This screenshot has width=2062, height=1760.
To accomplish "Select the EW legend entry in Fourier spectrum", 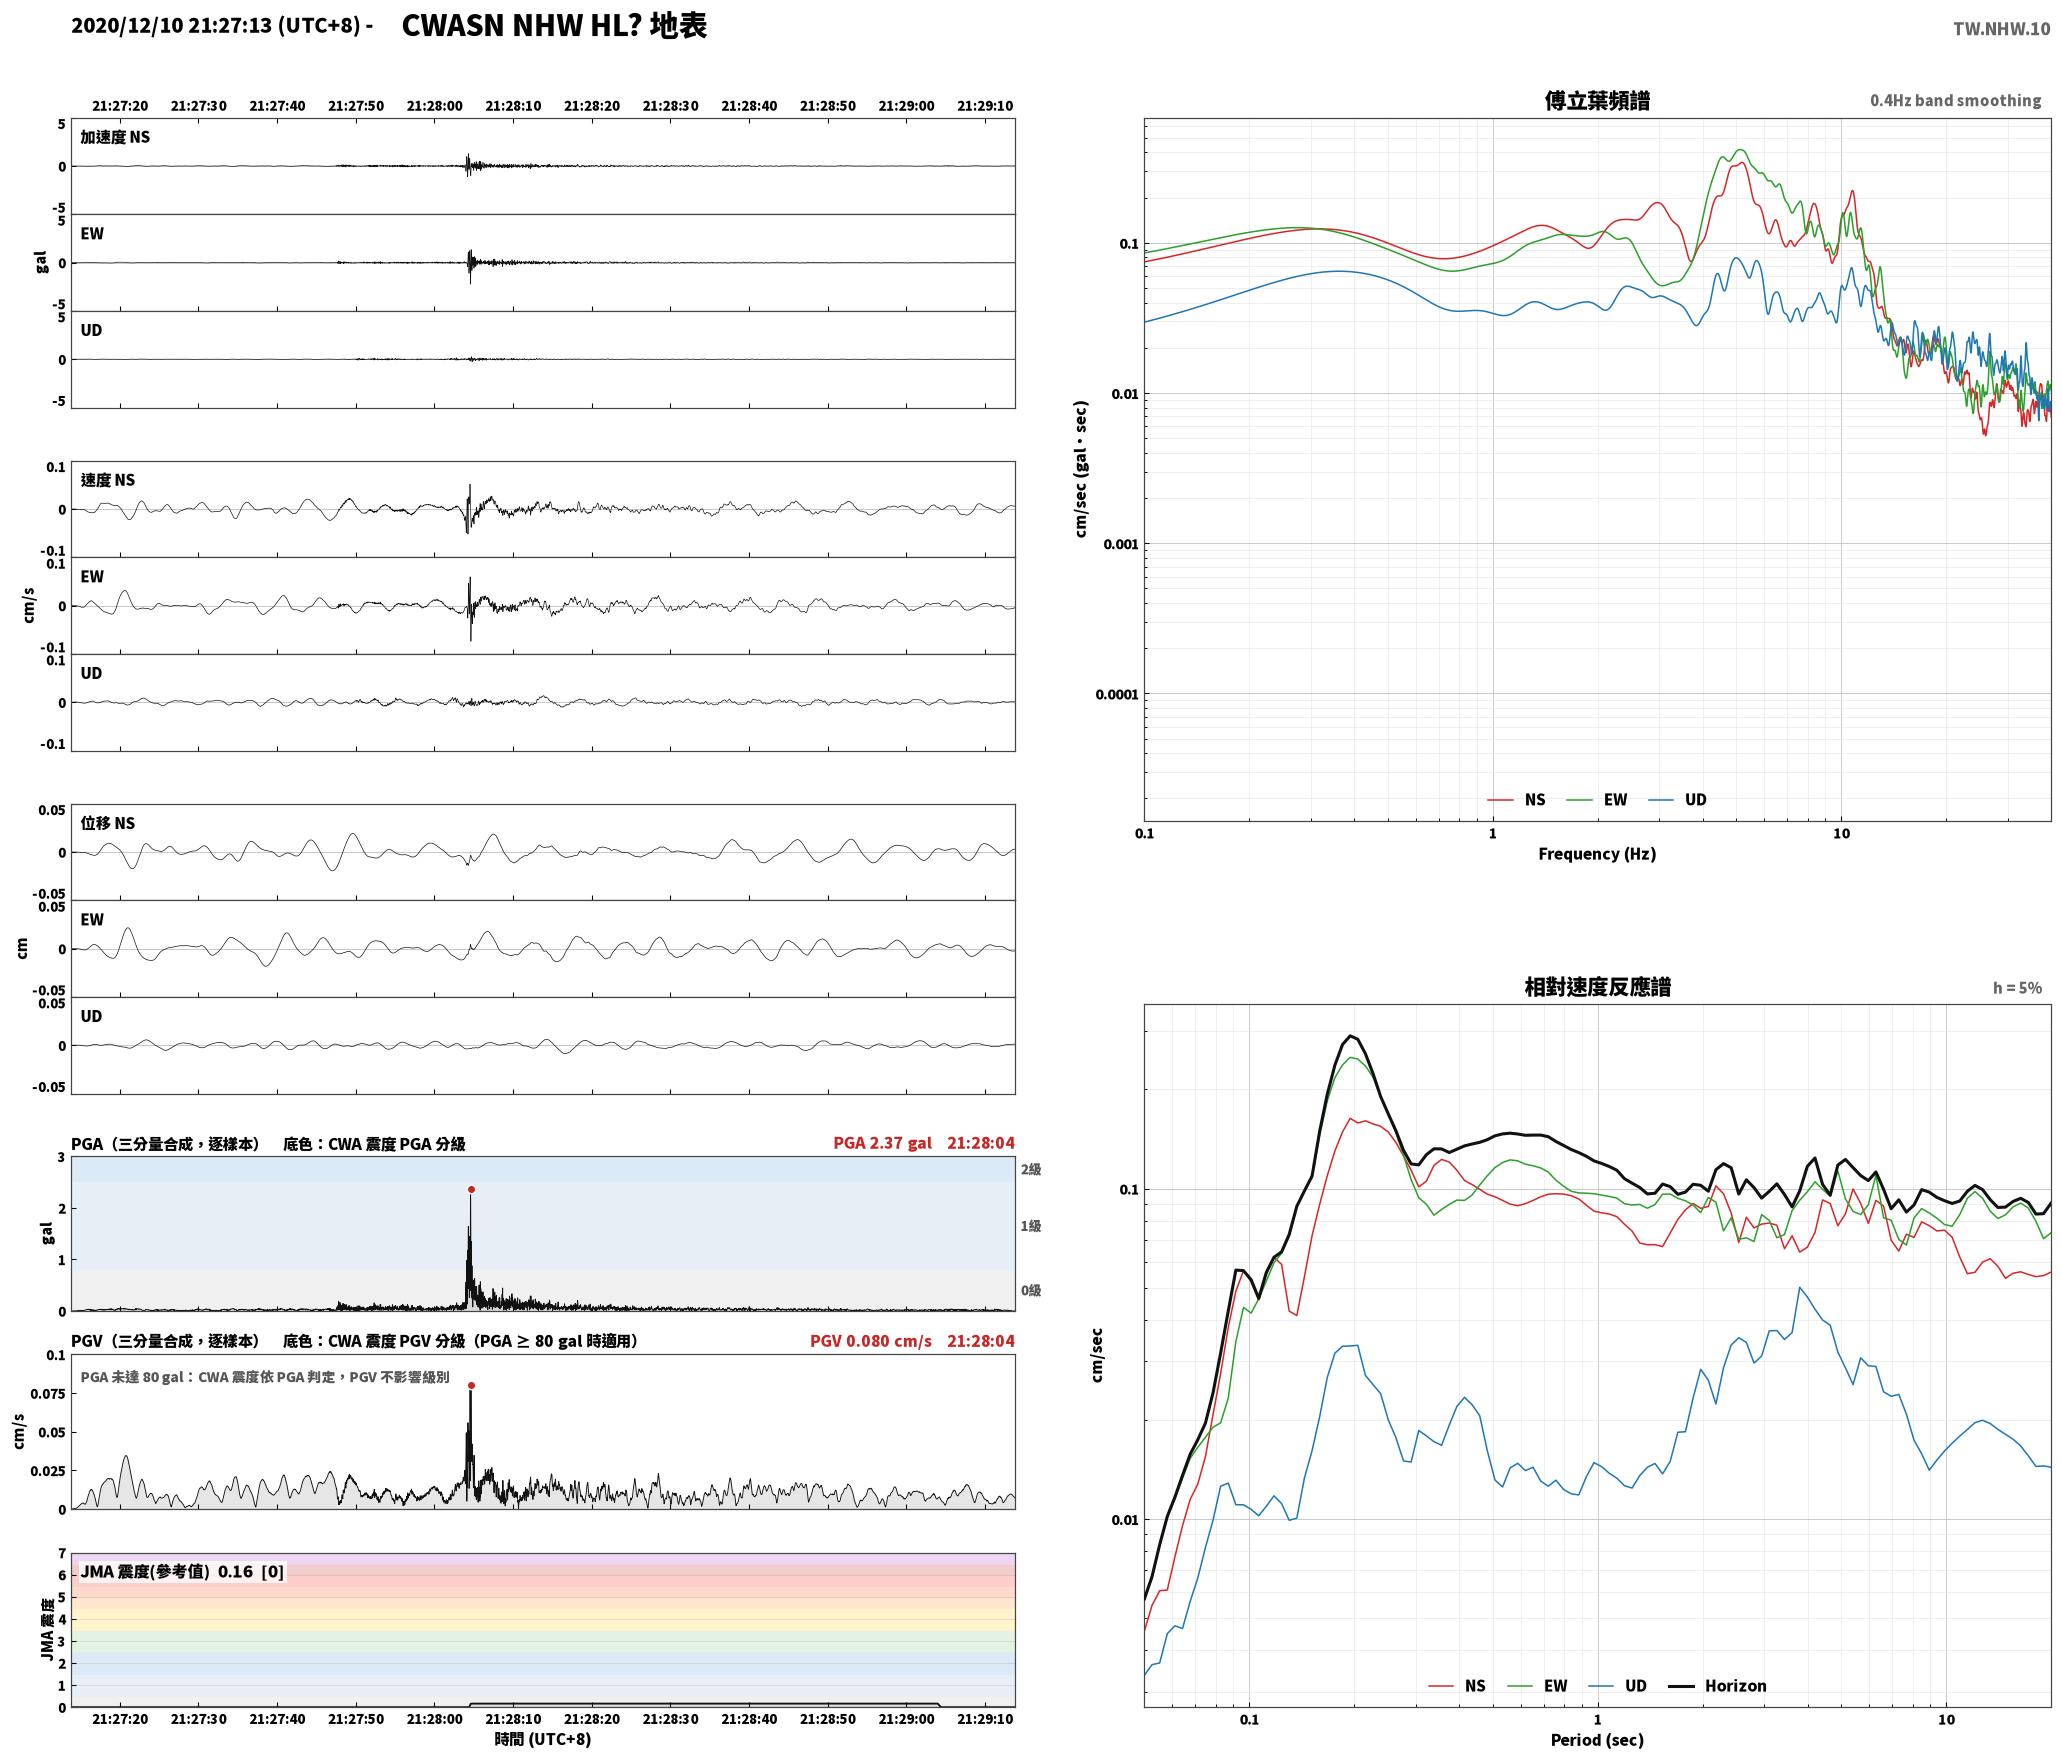I will point(1596,800).
